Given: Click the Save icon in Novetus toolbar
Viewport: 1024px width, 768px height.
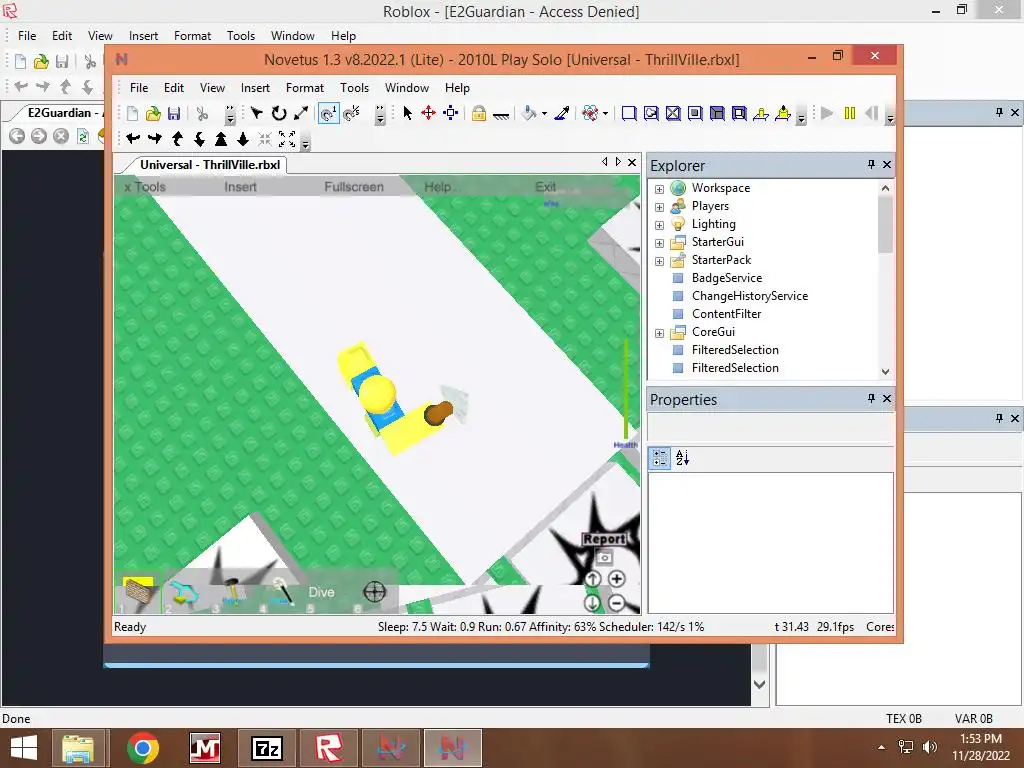Looking at the screenshot, I should pyautogui.click(x=174, y=114).
